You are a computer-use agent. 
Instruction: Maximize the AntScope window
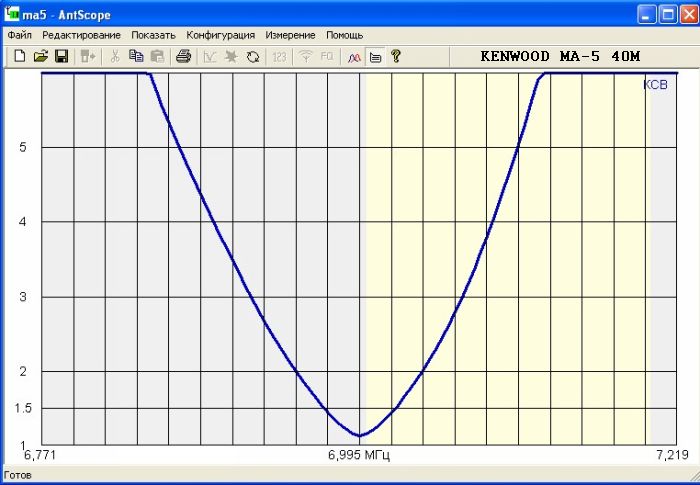coord(663,14)
